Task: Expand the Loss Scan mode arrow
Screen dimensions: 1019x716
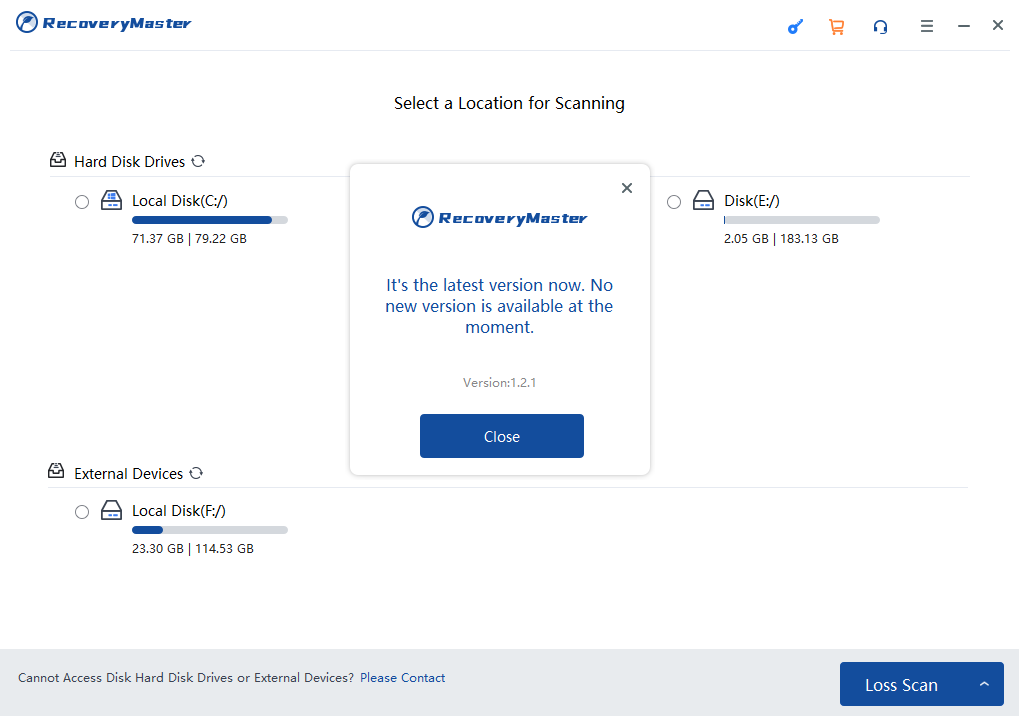Action: (985, 684)
